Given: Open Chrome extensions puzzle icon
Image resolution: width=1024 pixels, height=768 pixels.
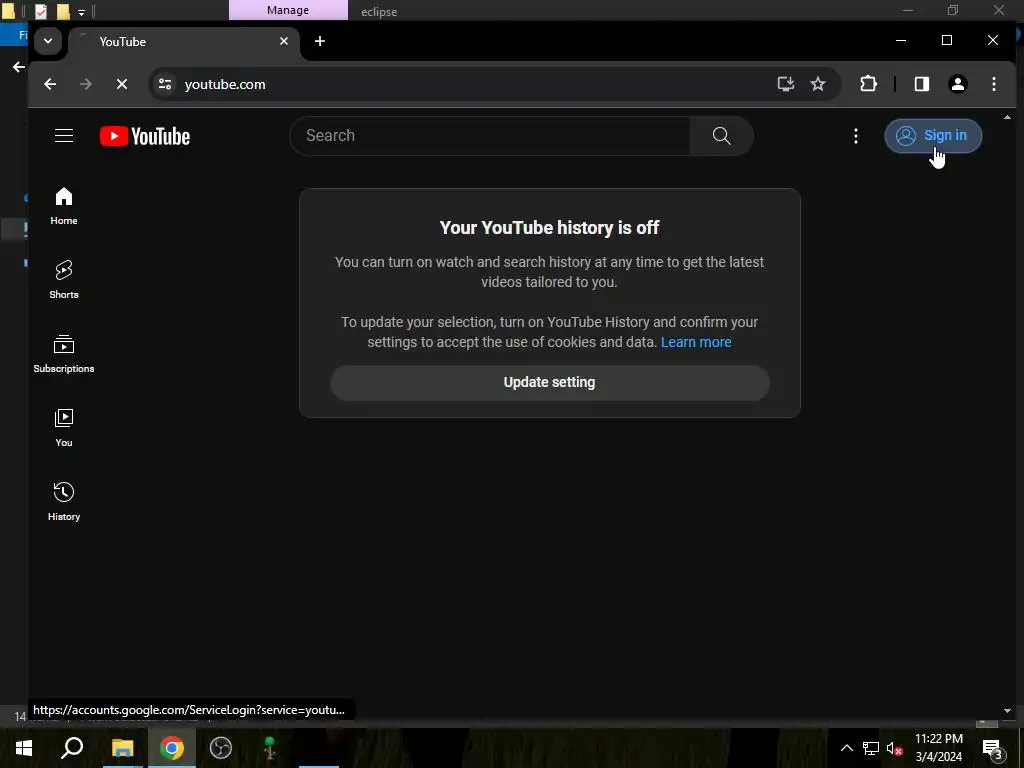Looking at the screenshot, I should [x=868, y=84].
